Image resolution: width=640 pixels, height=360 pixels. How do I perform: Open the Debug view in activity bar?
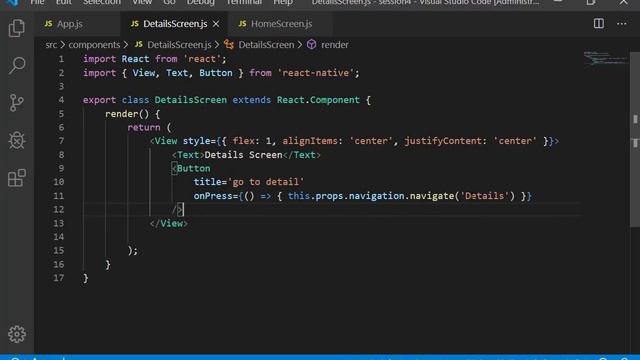pyautogui.click(x=17, y=140)
